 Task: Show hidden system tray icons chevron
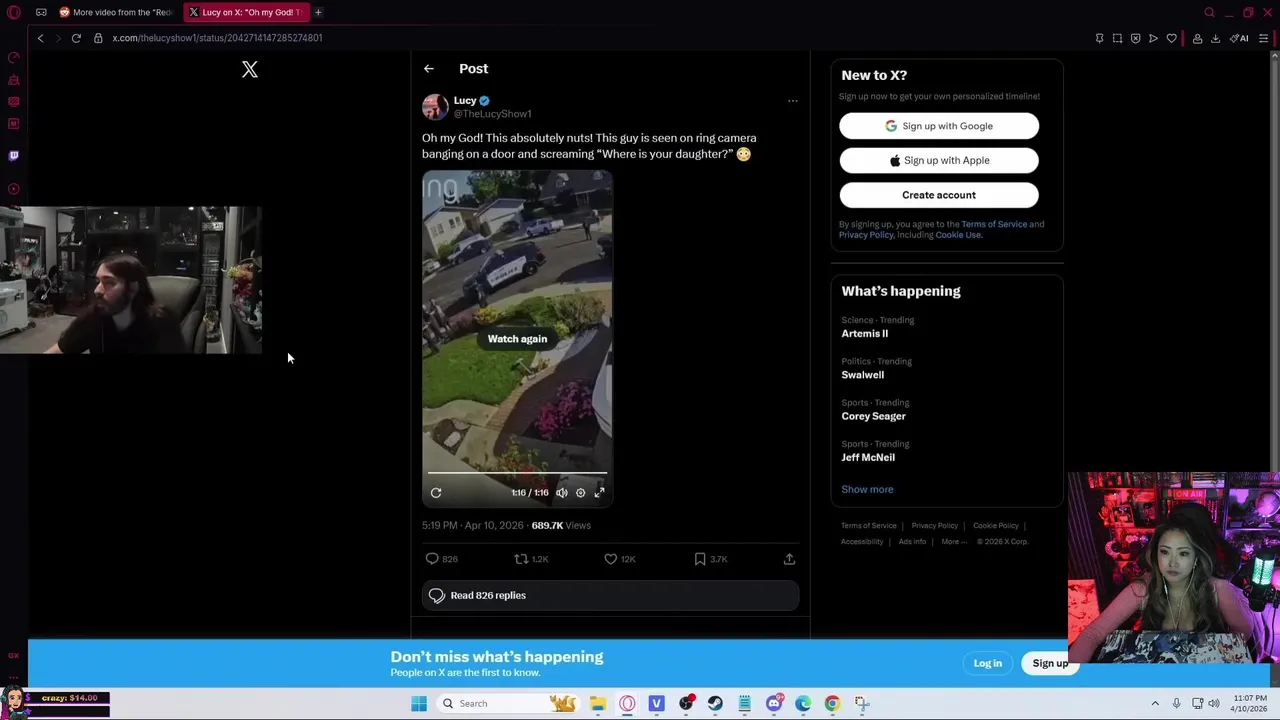pos(1155,703)
